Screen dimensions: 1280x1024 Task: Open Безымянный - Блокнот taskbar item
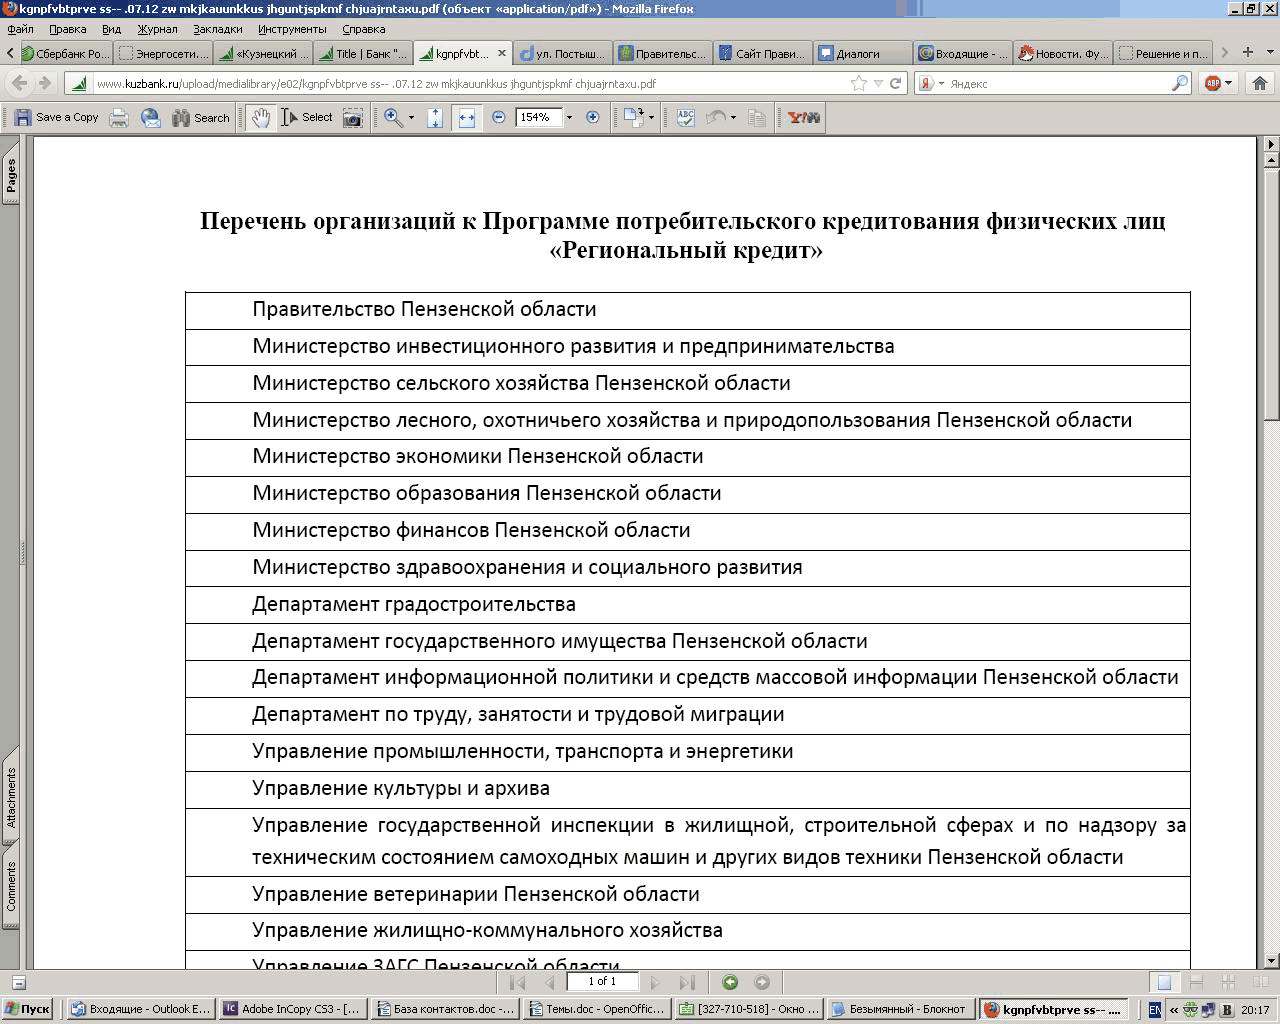point(899,1009)
